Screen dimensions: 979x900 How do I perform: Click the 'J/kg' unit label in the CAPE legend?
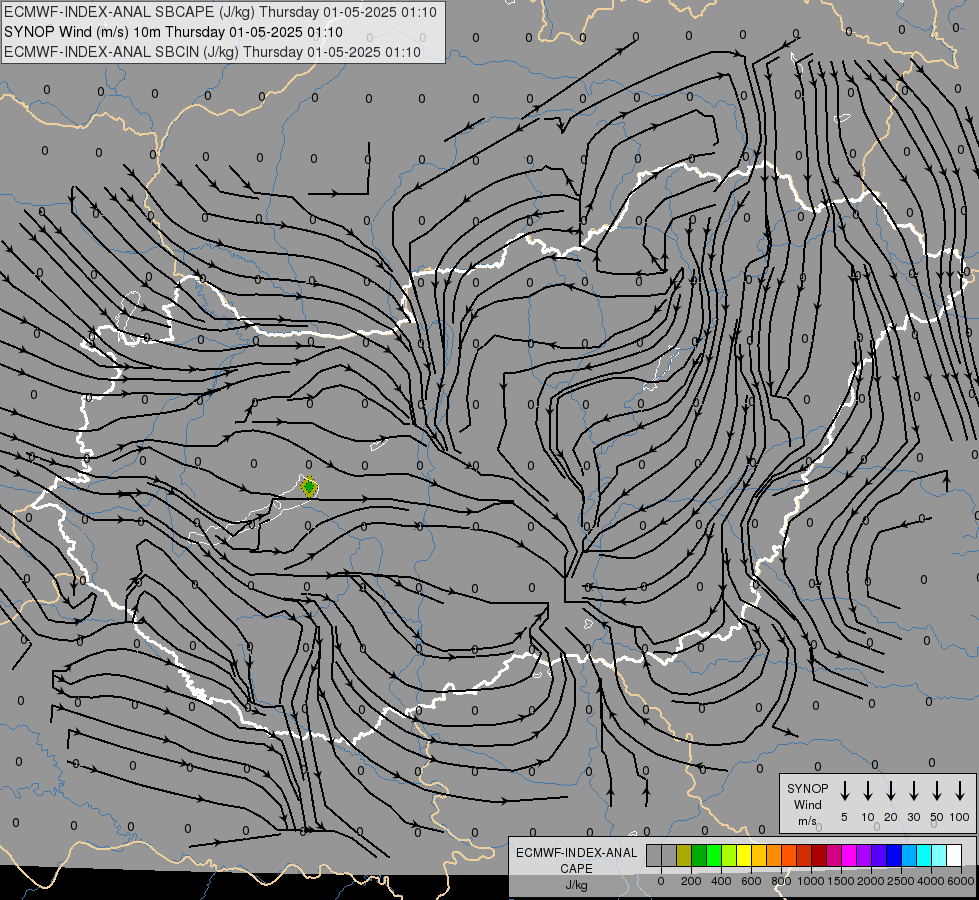(576, 885)
